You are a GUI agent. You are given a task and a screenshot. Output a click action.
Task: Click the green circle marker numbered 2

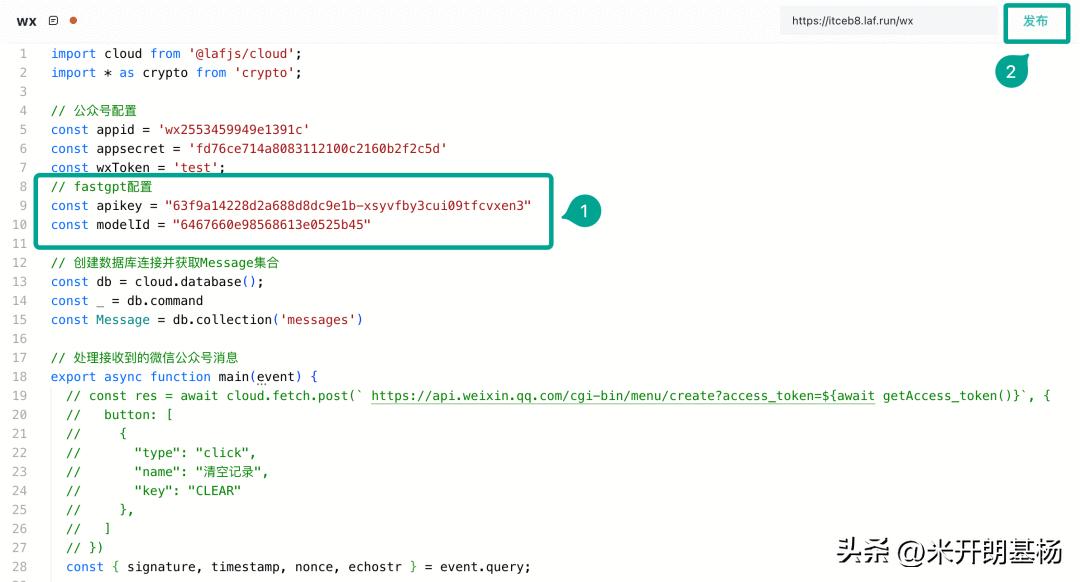tap(1011, 72)
